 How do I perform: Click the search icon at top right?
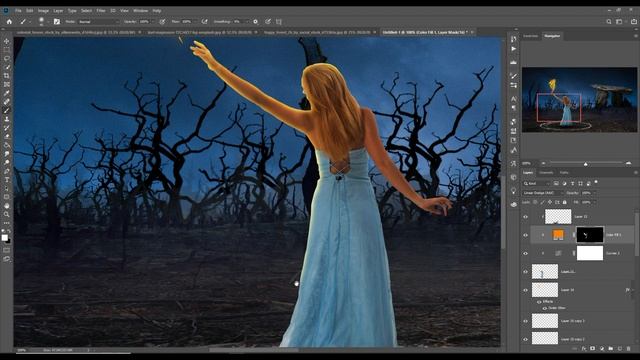(x=609, y=22)
